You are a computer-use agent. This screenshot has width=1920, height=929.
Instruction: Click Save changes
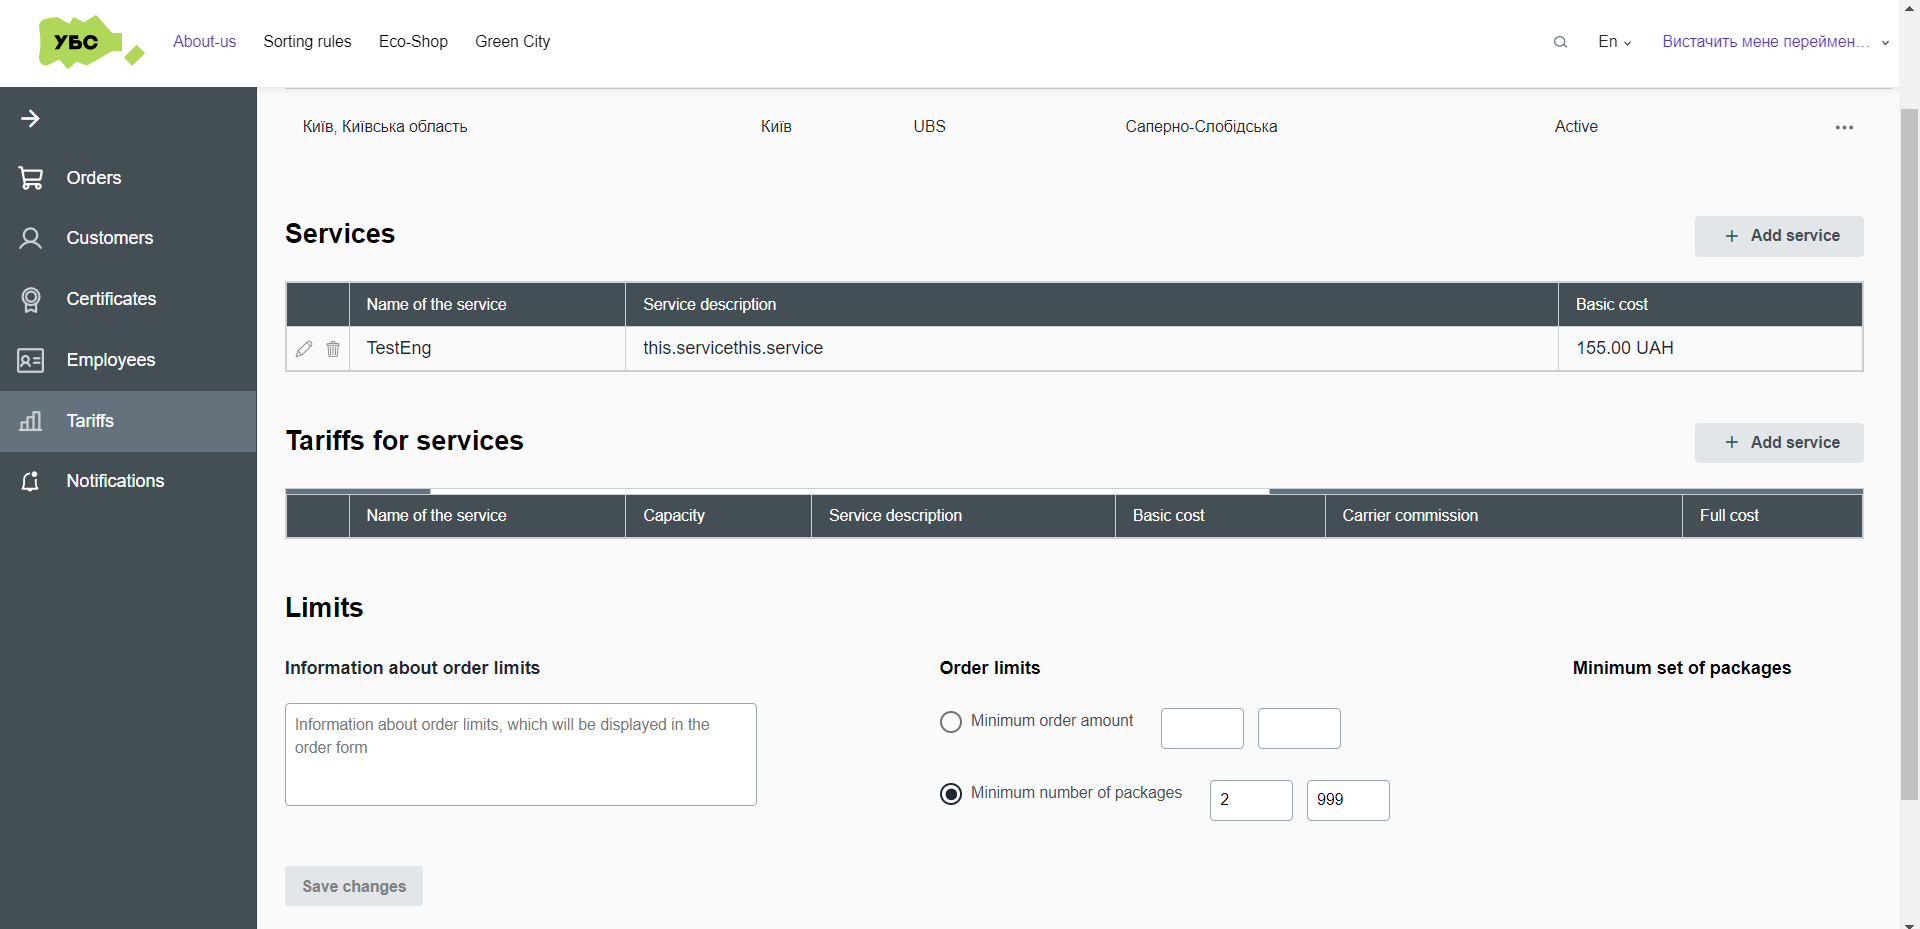(353, 886)
